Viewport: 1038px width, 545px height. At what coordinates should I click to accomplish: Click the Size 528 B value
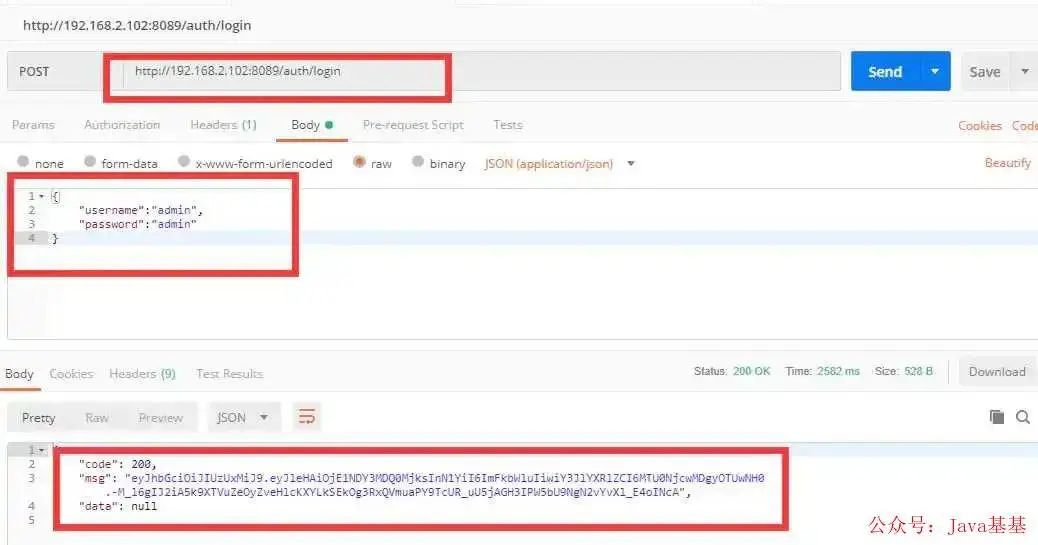(918, 371)
